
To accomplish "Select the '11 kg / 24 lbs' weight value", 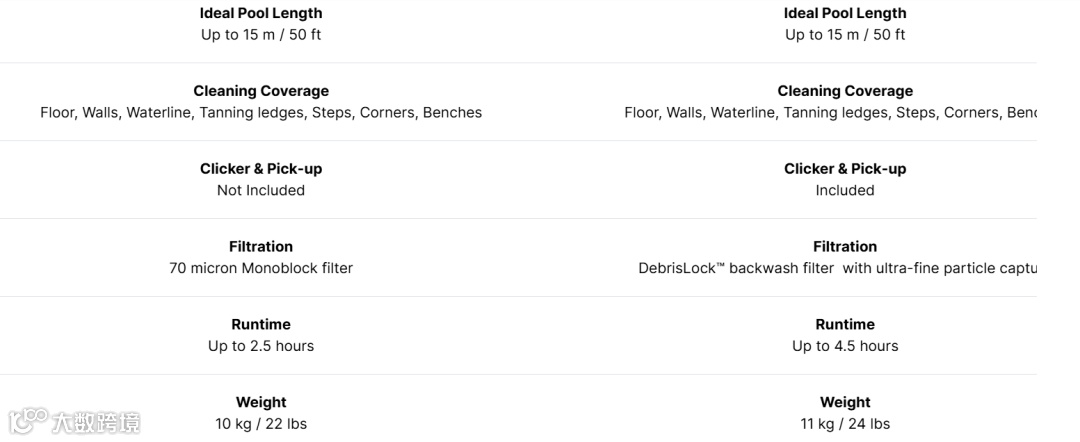I will 845,424.
